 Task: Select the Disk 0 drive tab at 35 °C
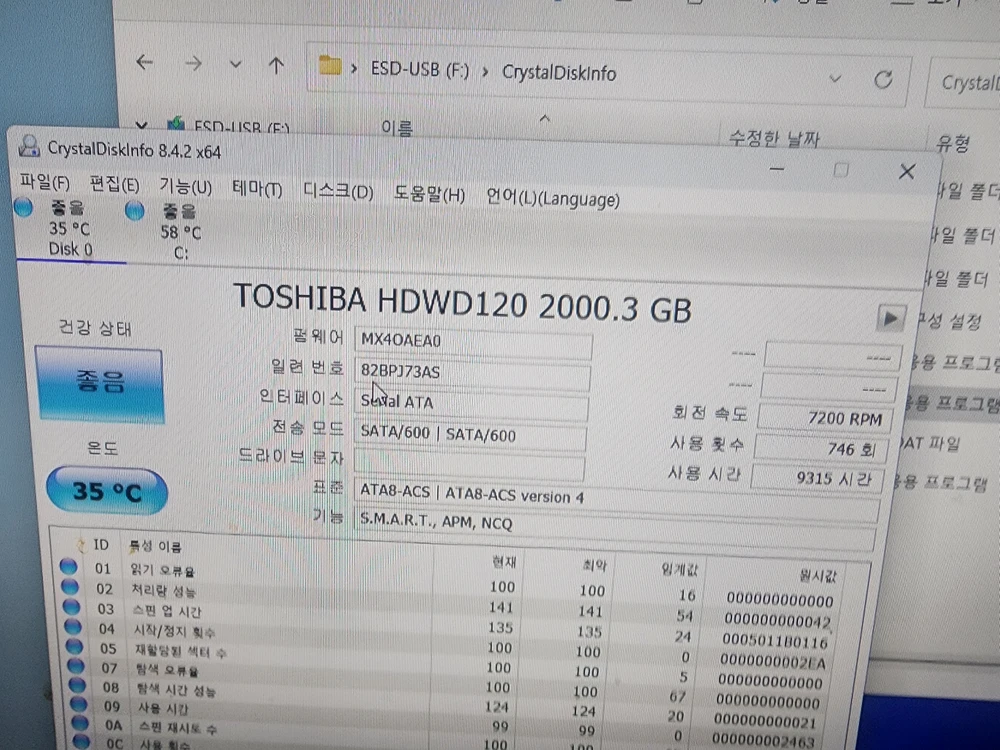(x=70, y=228)
